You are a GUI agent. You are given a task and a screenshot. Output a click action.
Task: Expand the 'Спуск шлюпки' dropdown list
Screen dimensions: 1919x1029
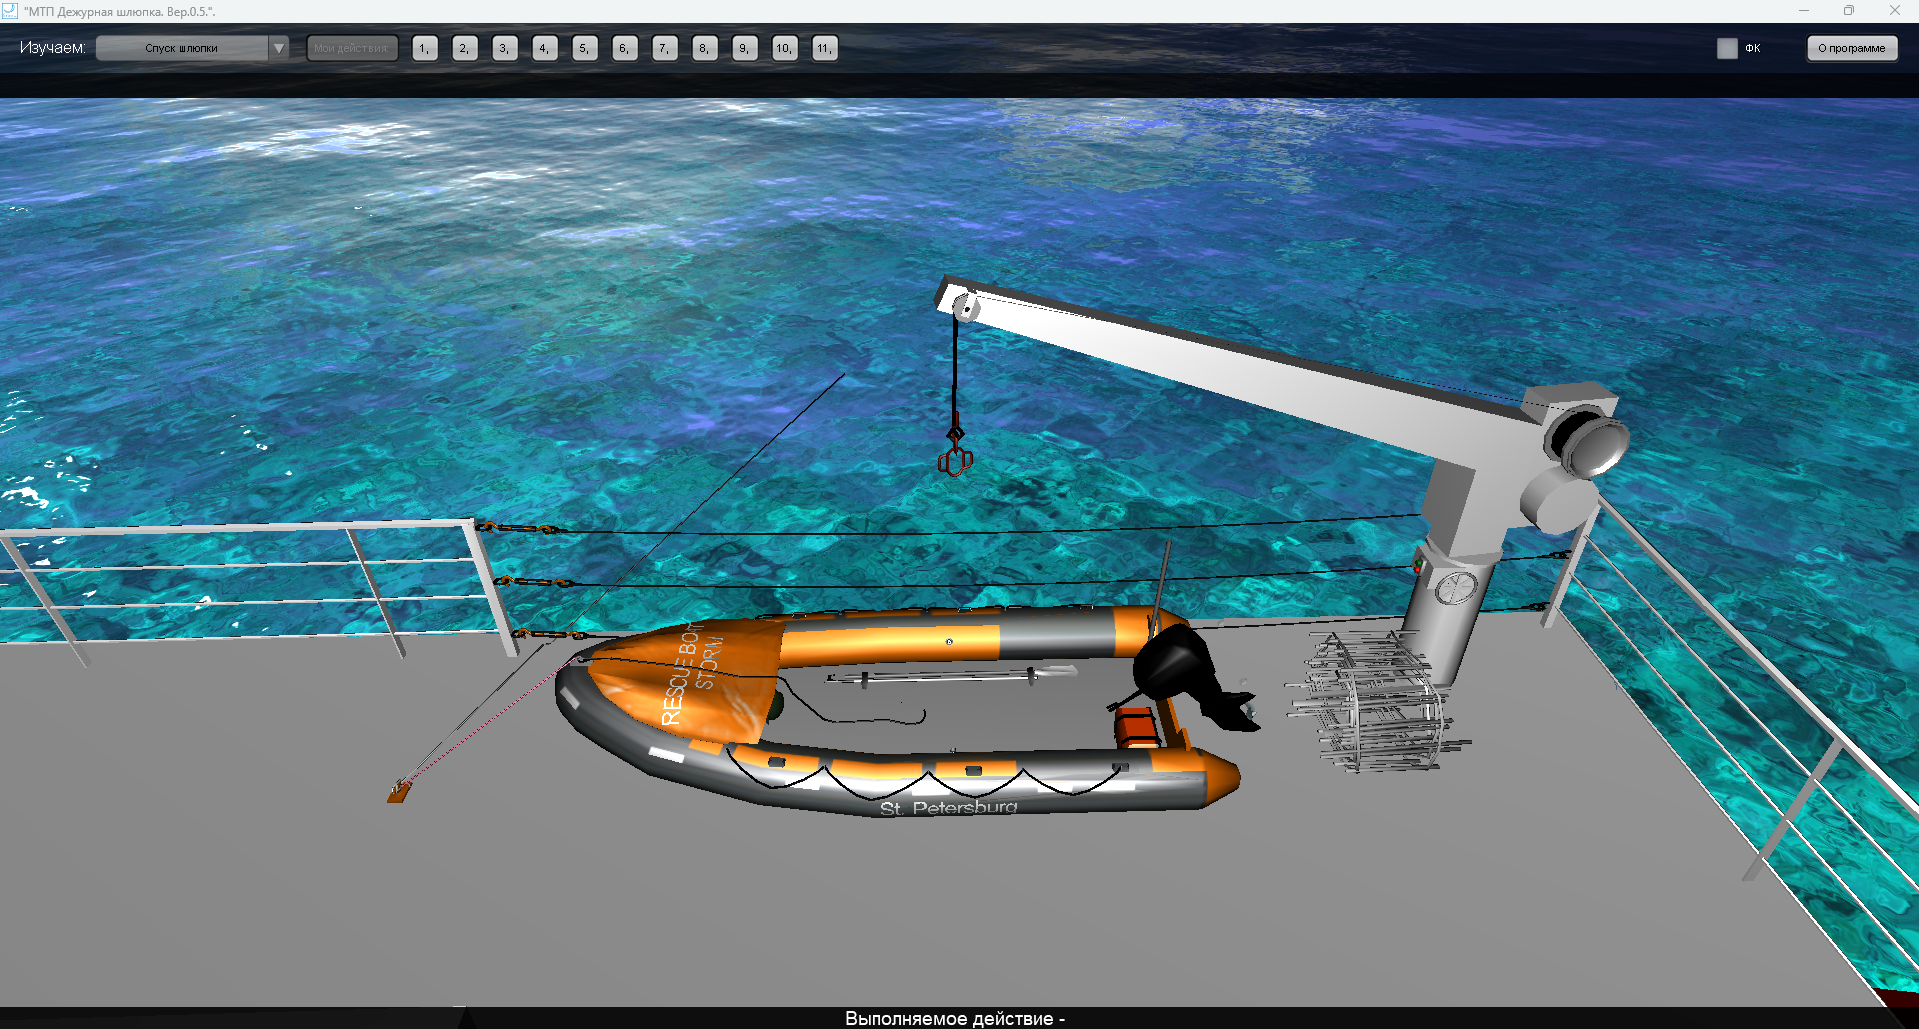coord(278,48)
